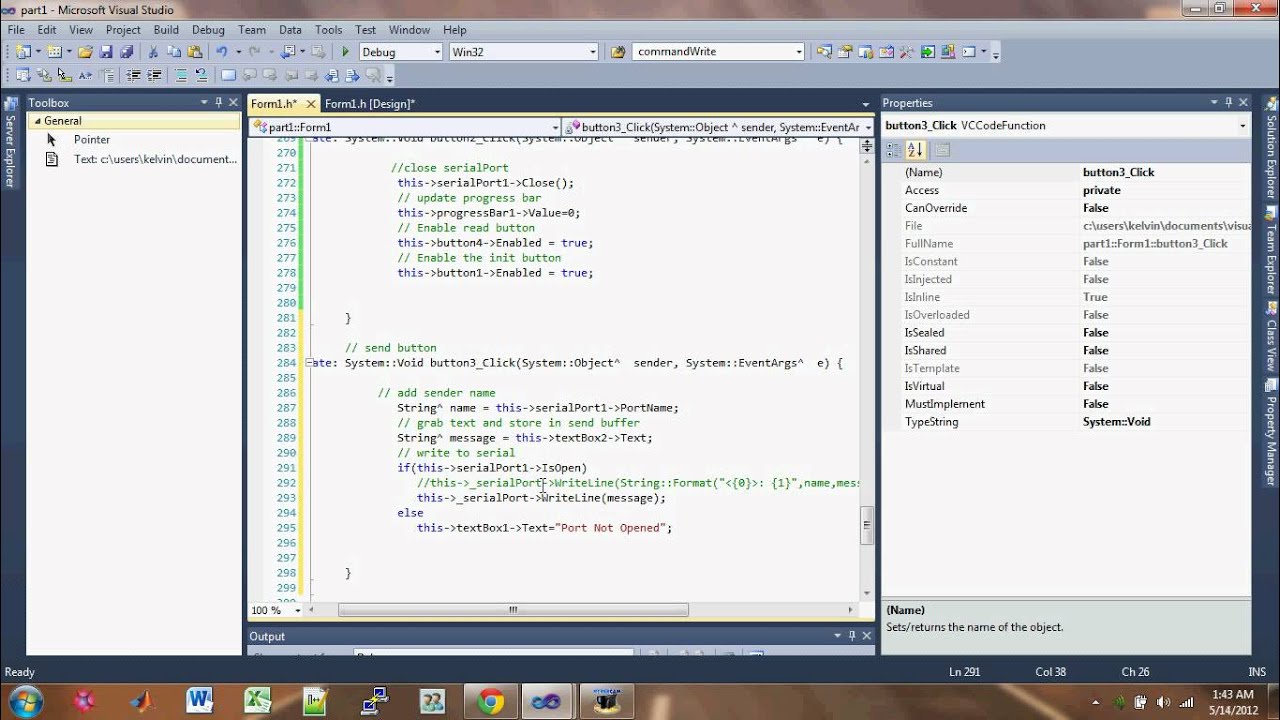Screen dimensions: 1280x720
Task: Open the Build menu
Action: (x=166, y=30)
